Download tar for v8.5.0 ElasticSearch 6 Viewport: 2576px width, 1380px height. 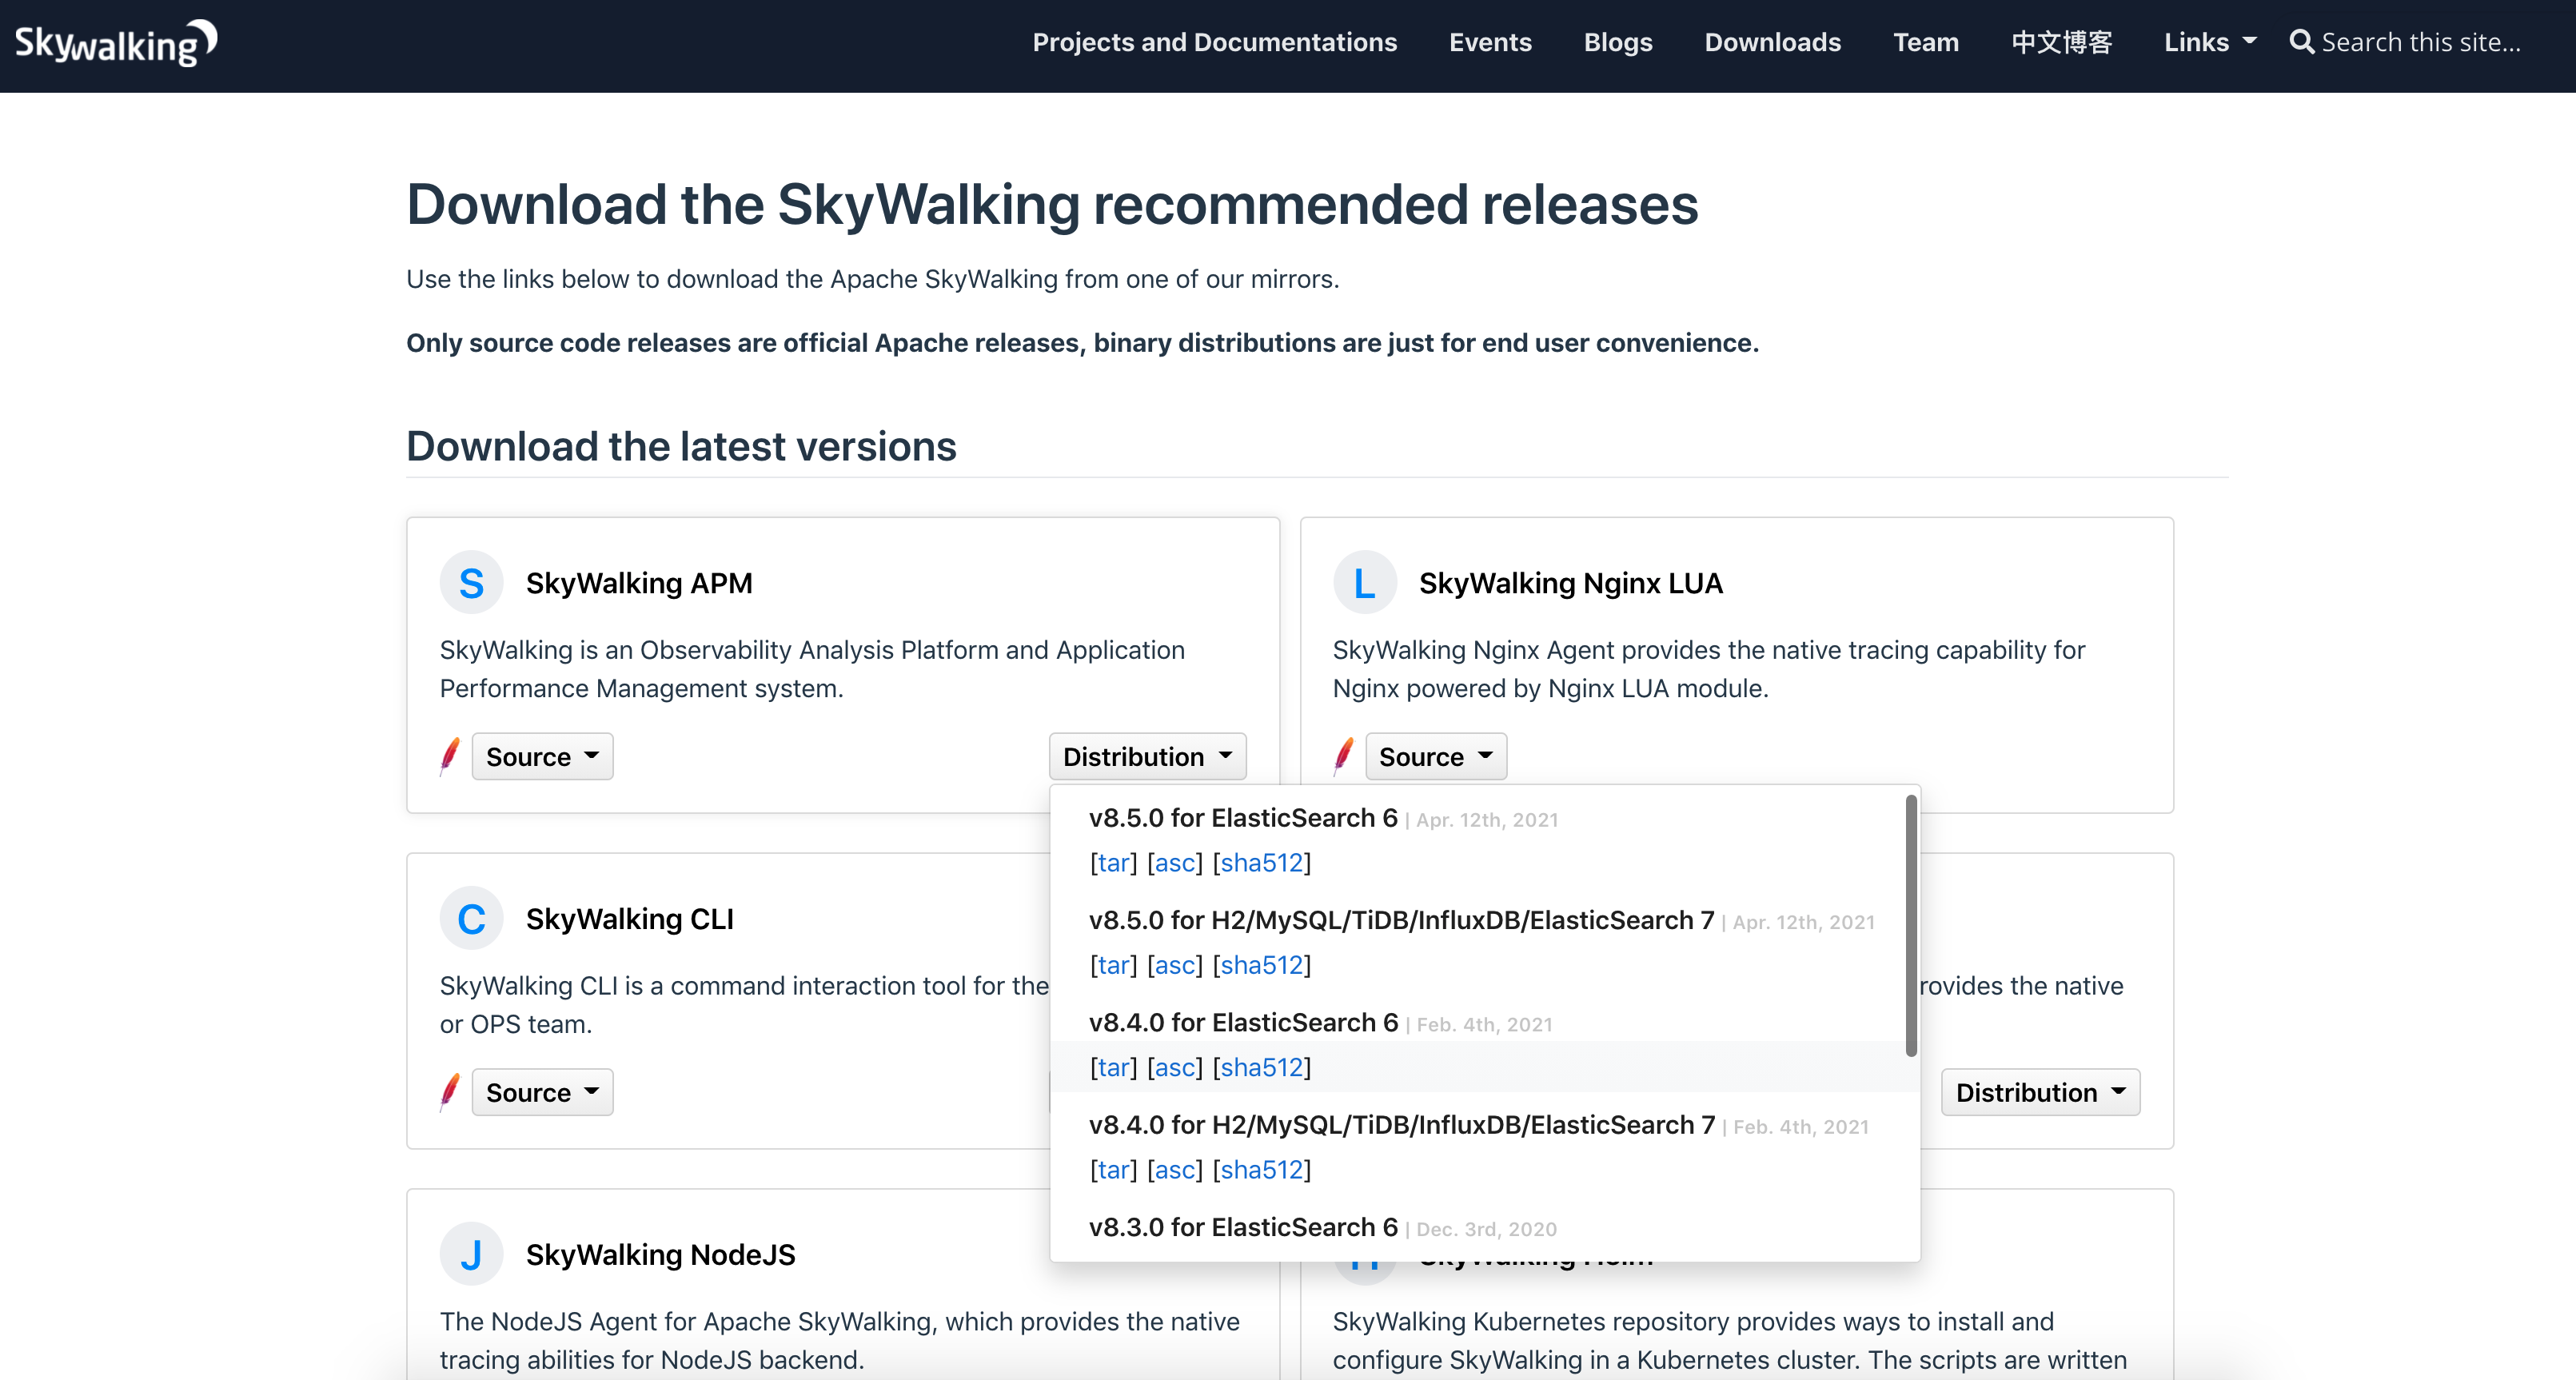pos(1113,863)
